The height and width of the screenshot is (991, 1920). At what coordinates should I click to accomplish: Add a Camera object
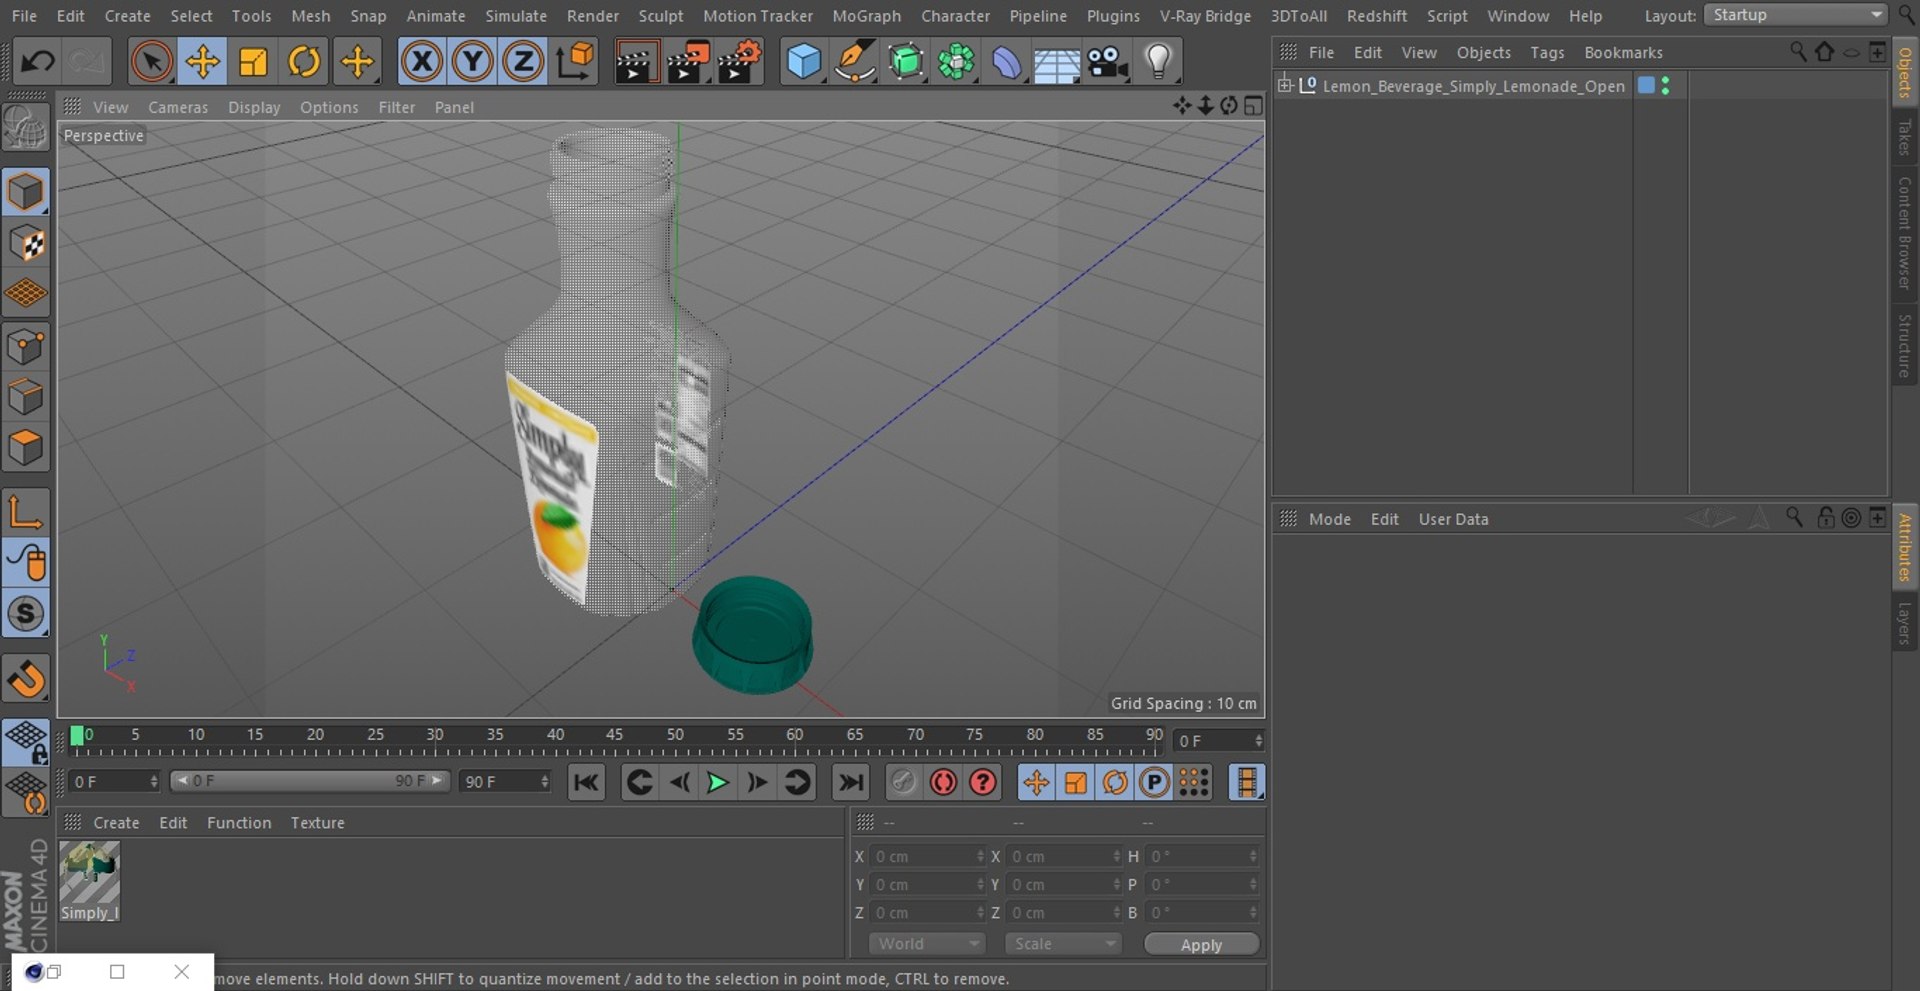click(x=1107, y=62)
